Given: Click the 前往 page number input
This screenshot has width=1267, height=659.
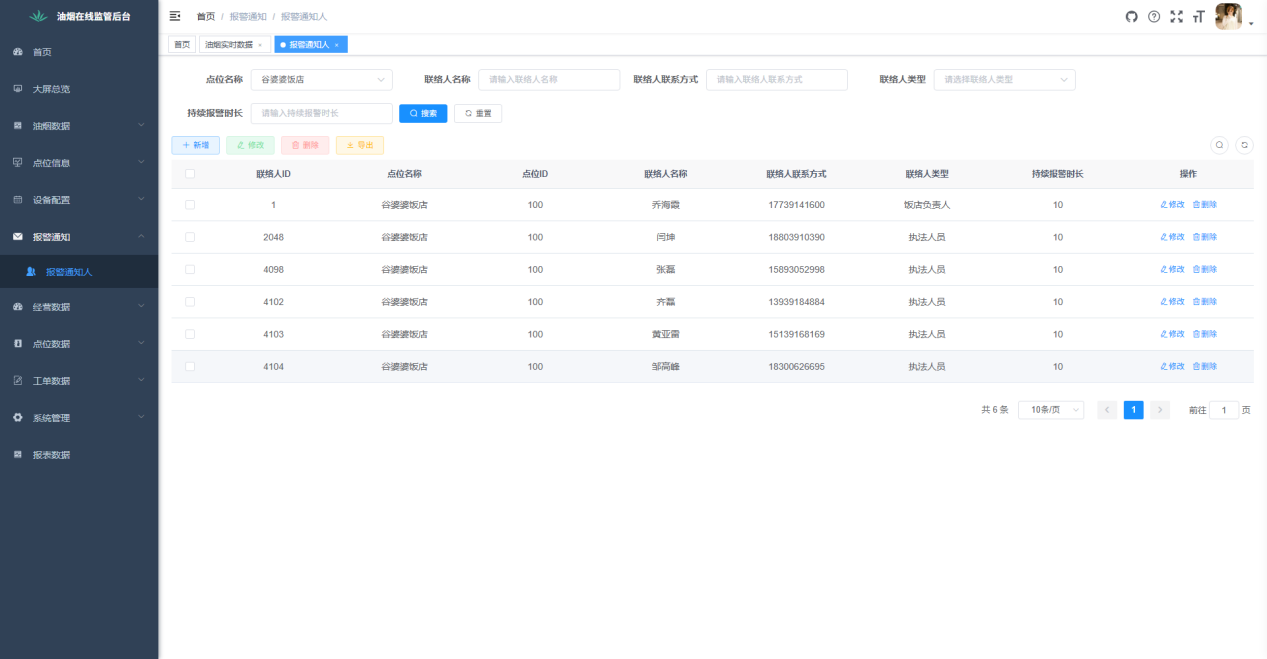Looking at the screenshot, I should [1224, 410].
